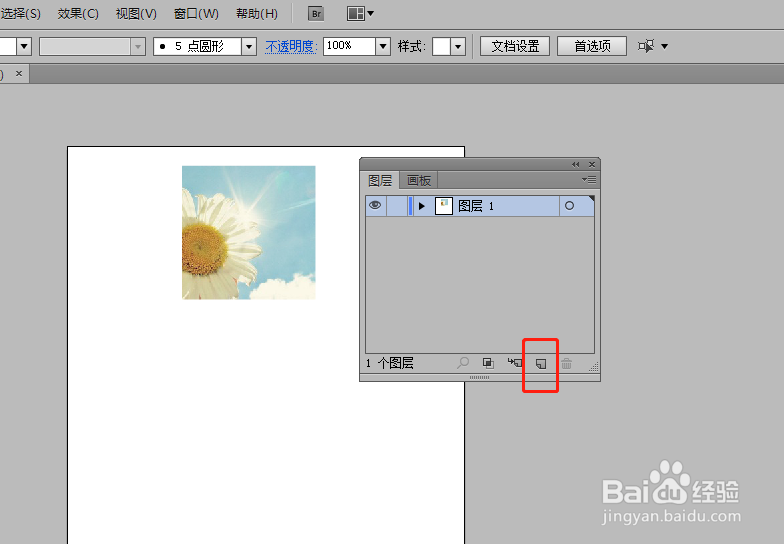Open the layers panel flyout menu
Image resolution: width=784 pixels, height=544 pixels.
(589, 180)
